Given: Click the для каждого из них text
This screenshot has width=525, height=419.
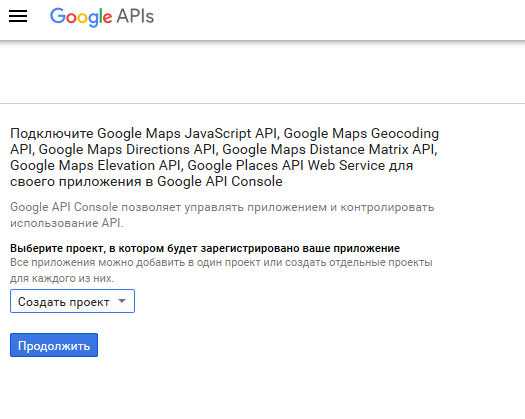Looking at the screenshot, I should (62, 278).
